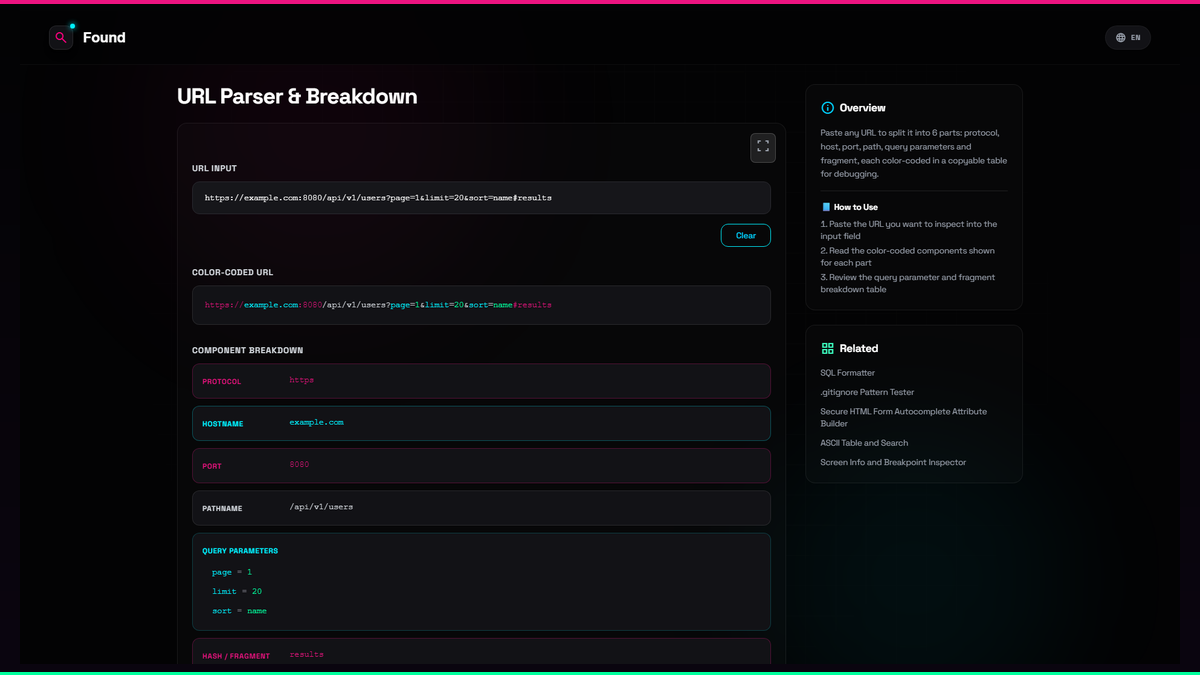1200x675 pixels.
Task: Select the Pathname row showing /api/v1/users
Action: point(481,508)
